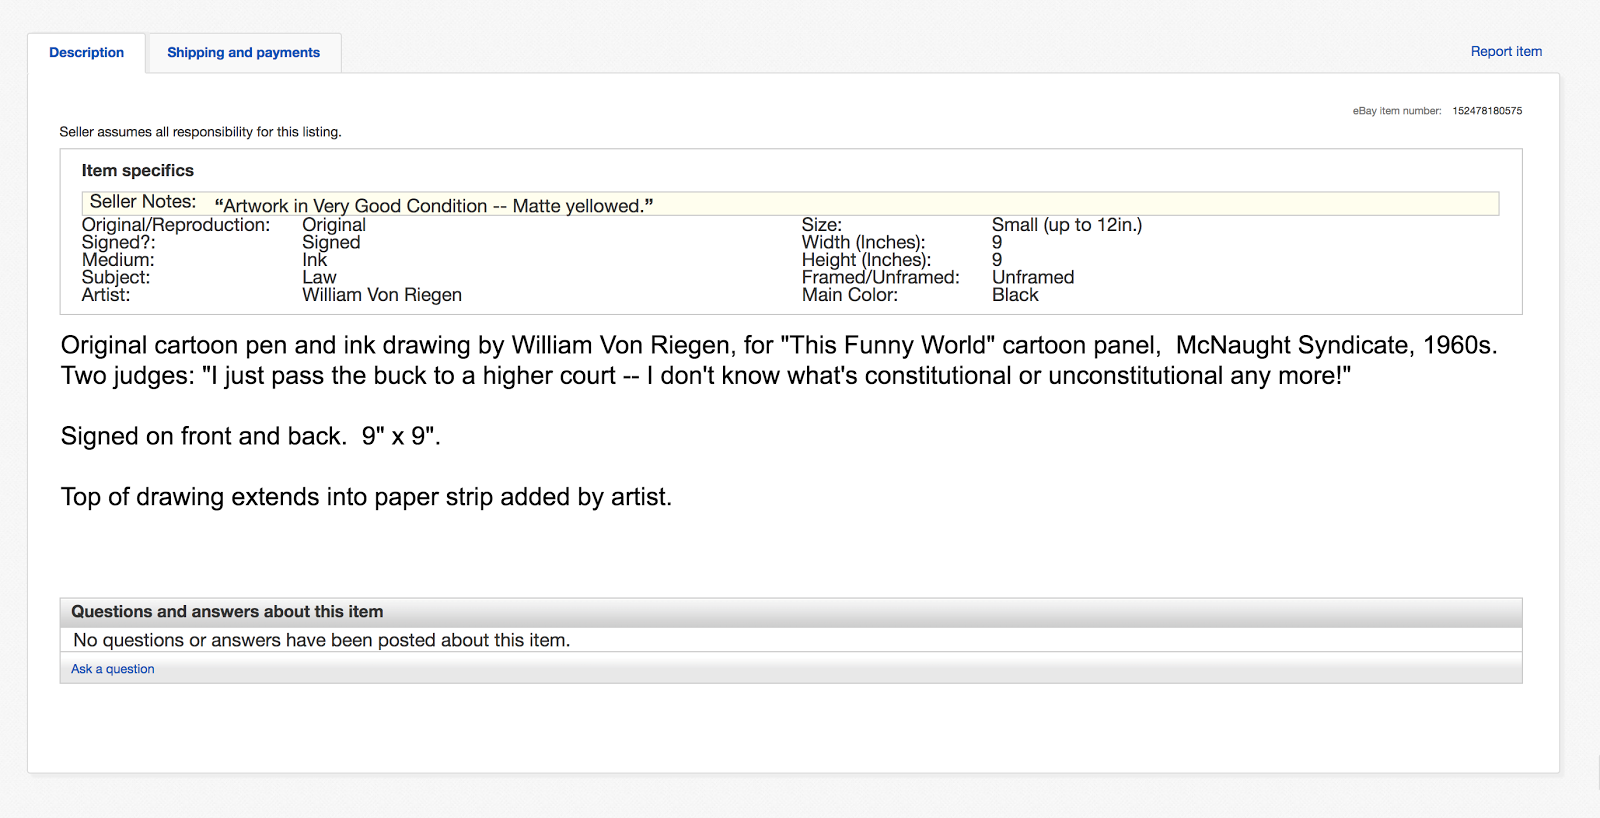The width and height of the screenshot is (1600, 818).
Task: Click the Medium value Ink
Action: pyautogui.click(x=314, y=260)
